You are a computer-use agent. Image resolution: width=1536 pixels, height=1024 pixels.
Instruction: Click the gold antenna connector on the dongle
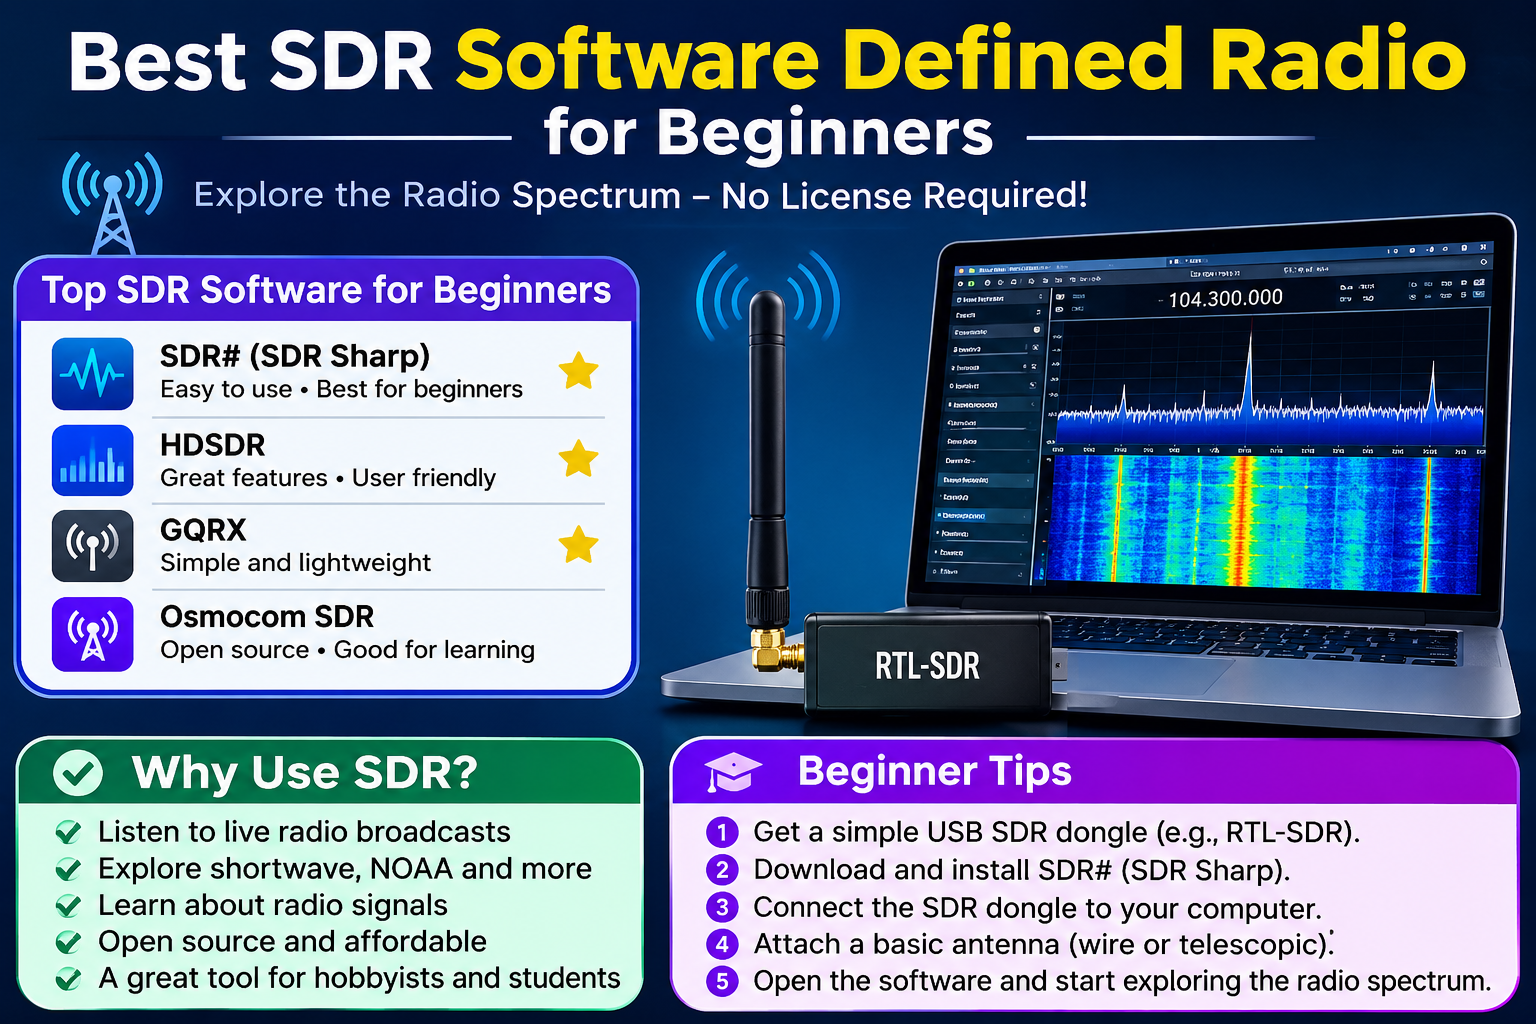click(775, 651)
